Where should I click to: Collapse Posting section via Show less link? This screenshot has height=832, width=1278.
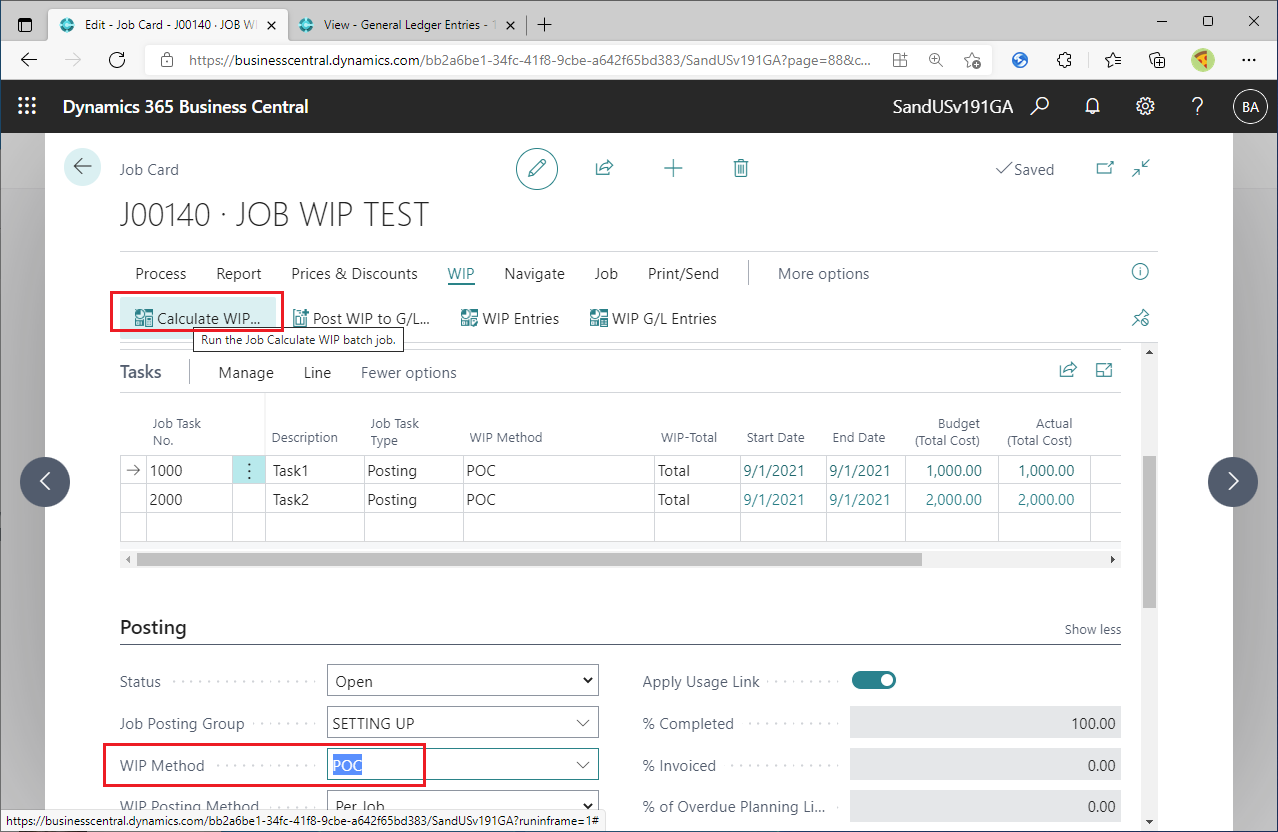pyautogui.click(x=1092, y=628)
